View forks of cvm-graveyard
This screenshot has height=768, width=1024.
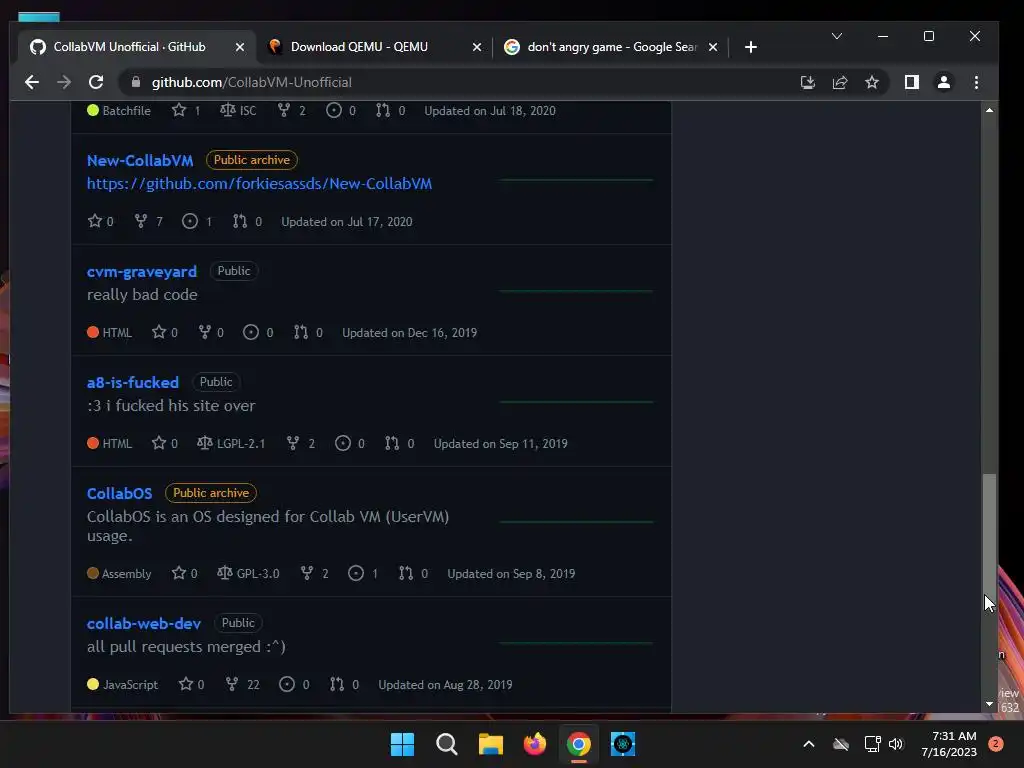click(x=211, y=332)
